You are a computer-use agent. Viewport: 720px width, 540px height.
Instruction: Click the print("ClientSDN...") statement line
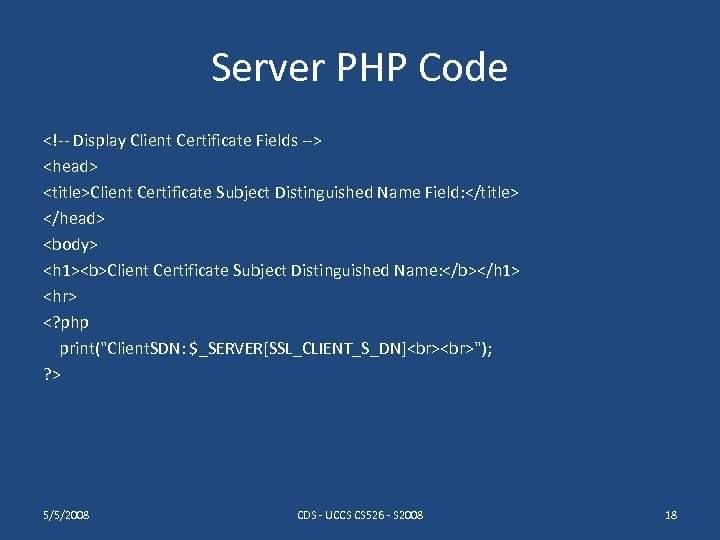(x=276, y=349)
